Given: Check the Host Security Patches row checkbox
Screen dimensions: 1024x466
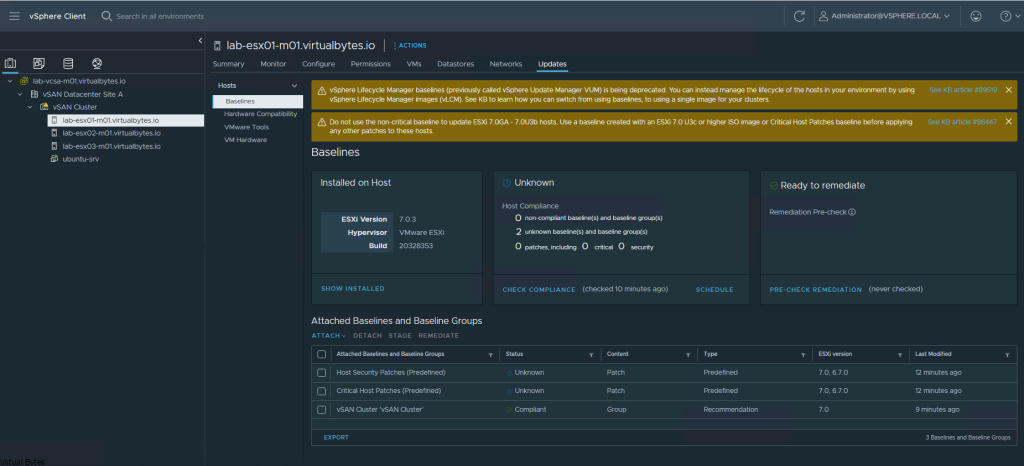Looking at the screenshot, I should (x=321, y=373).
